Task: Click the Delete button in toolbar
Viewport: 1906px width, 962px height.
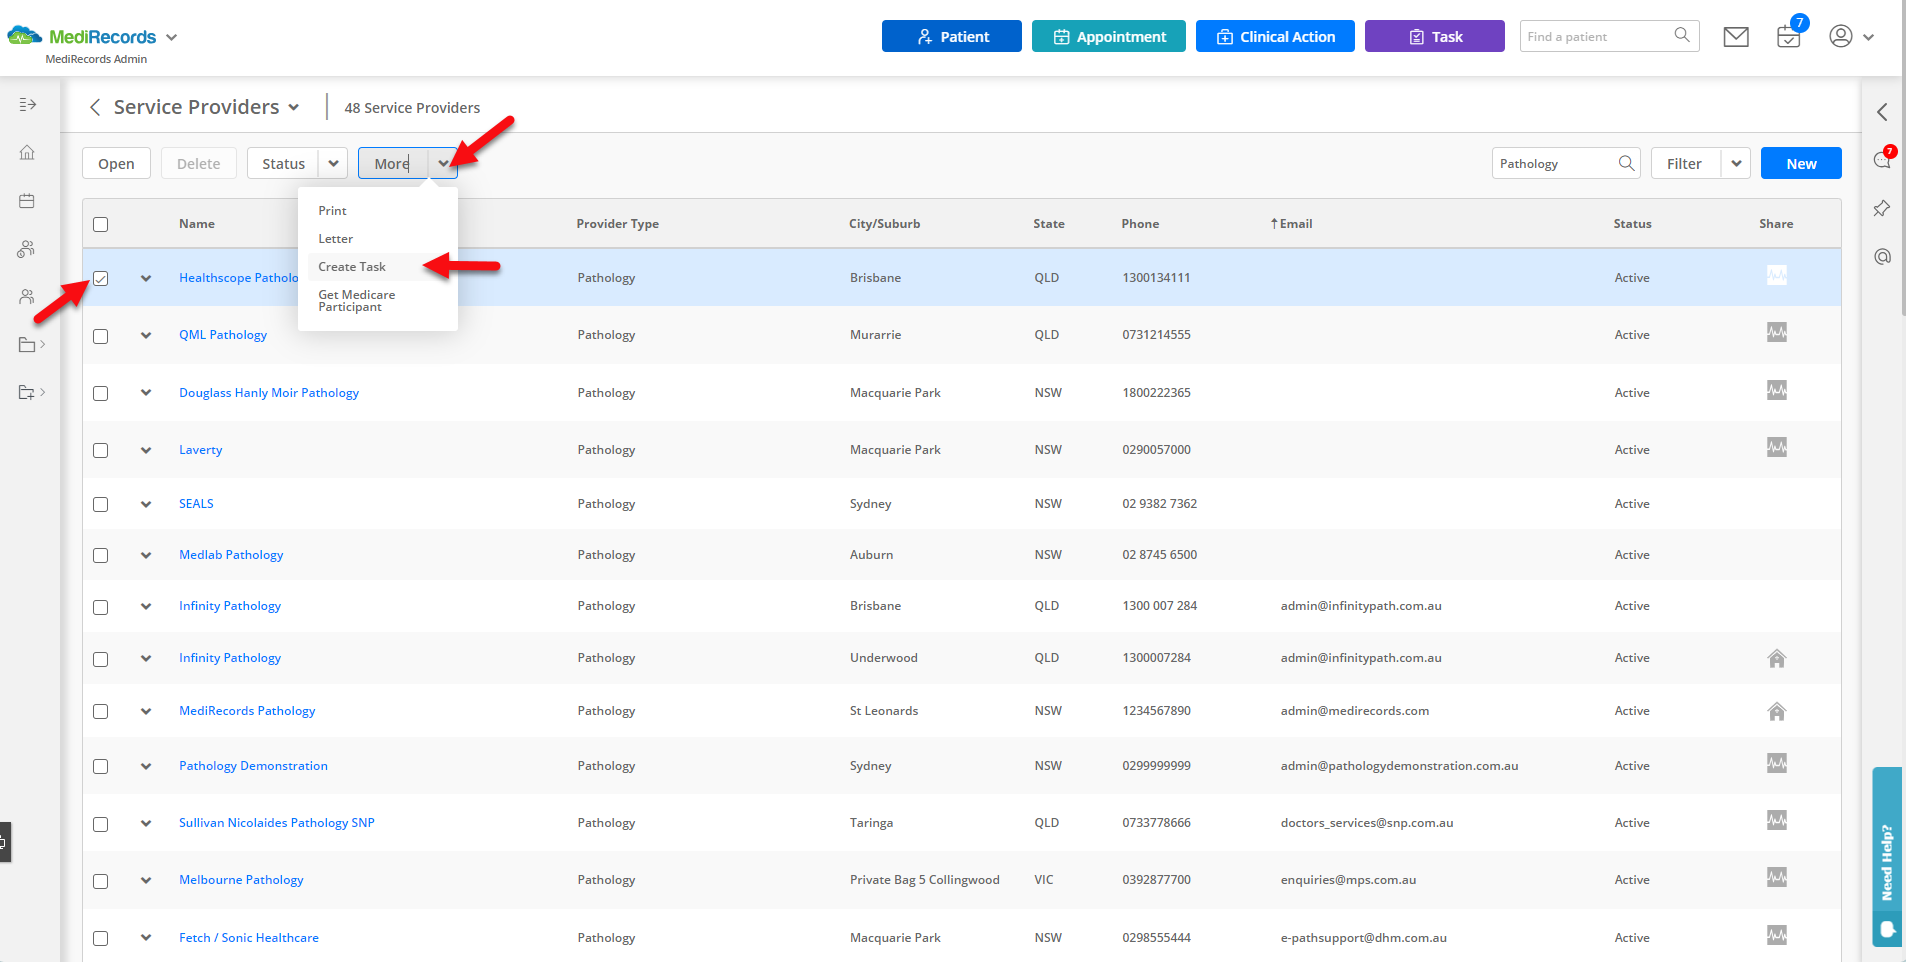Action: click(198, 163)
